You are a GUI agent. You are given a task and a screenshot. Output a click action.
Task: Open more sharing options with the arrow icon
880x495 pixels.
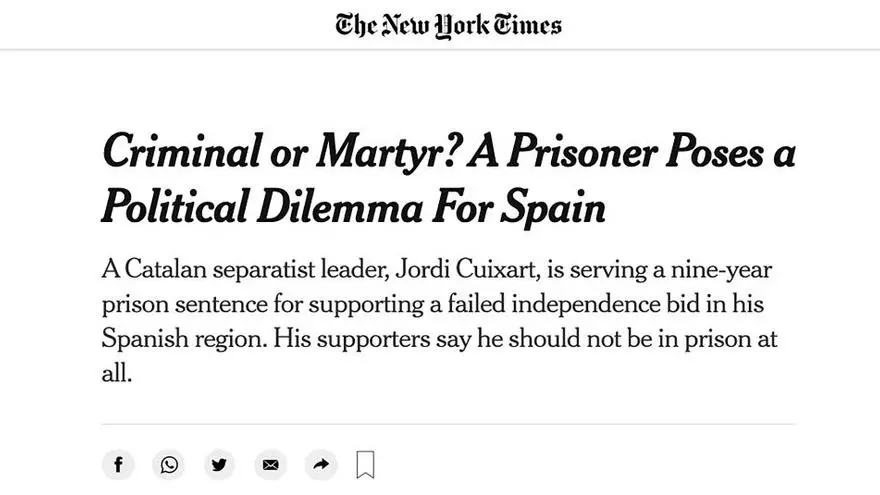click(x=320, y=464)
